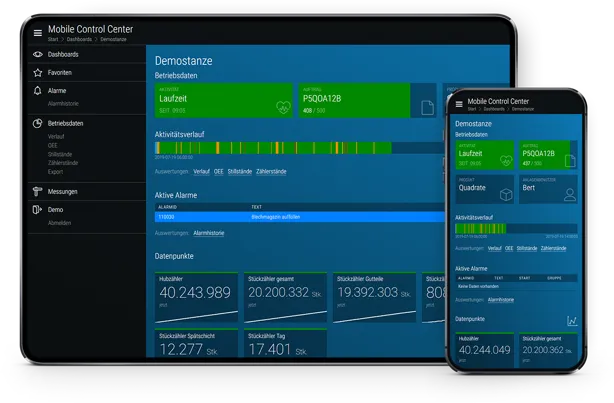Click the Dashboards eye icon in sidebar
The image size is (614, 403).
click(38, 54)
